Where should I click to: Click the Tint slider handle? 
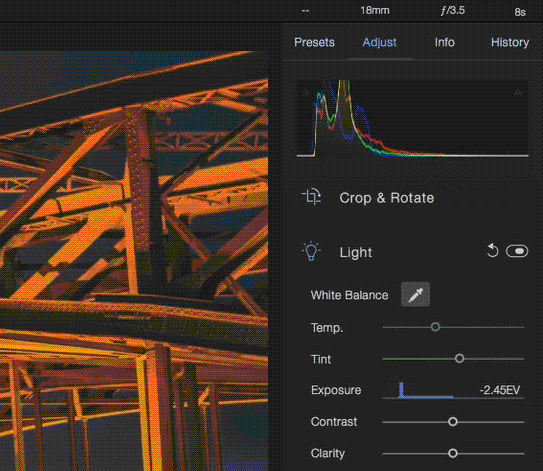pos(459,358)
